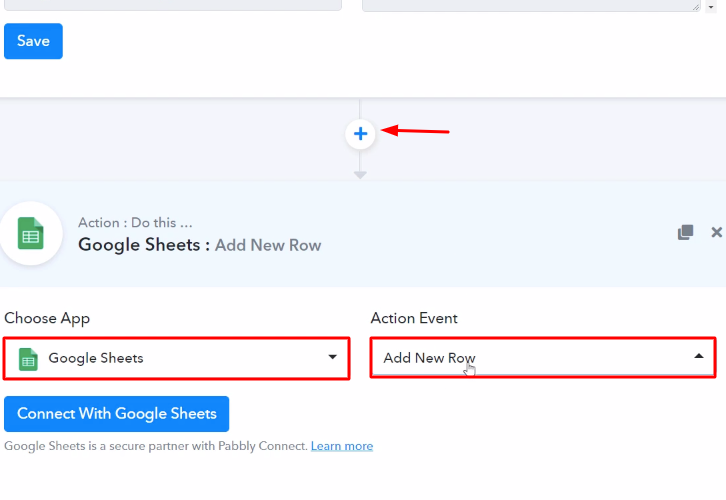Click the gray connector arrow below plus

click(x=360, y=175)
